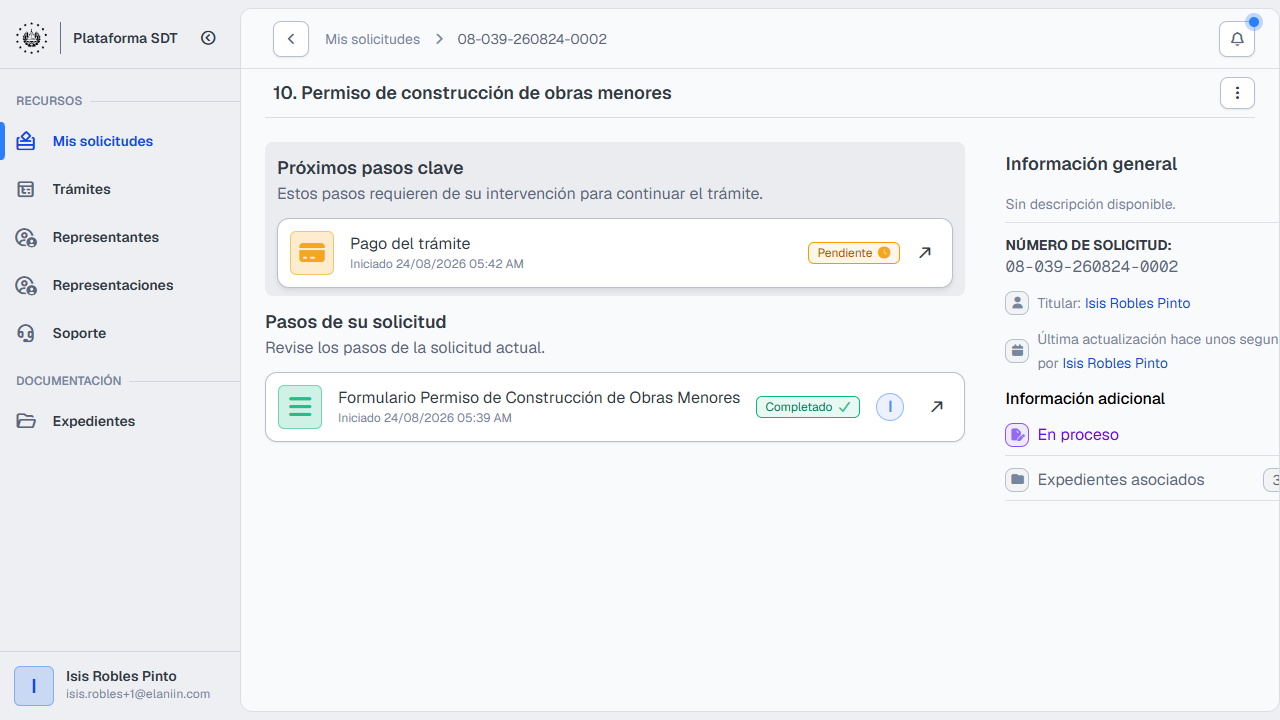Image resolution: width=1280 pixels, height=720 pixels.
Task: Click the Representantes person icon
Action: [x=26, y=237]
